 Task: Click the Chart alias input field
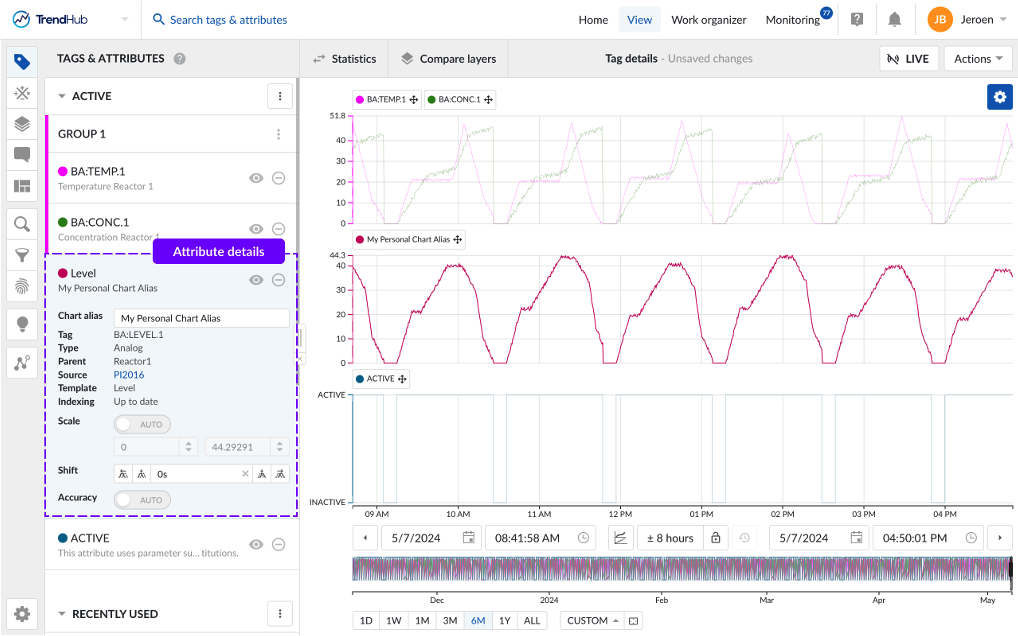click(x=201, y=318)
